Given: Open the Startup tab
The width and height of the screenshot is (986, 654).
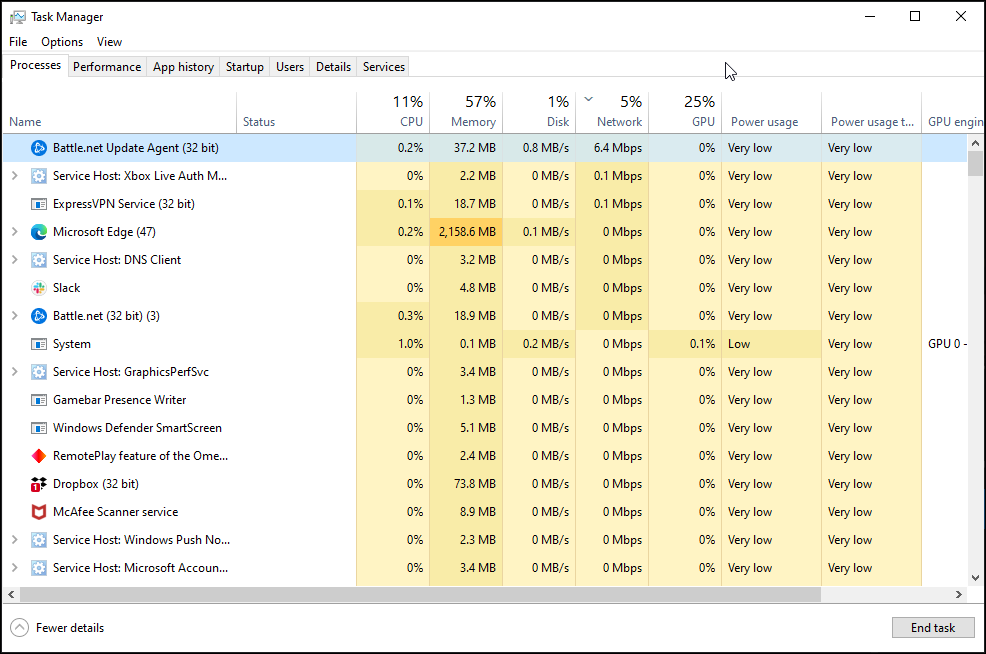Looking at the screenshot, I should coord(244,67).
